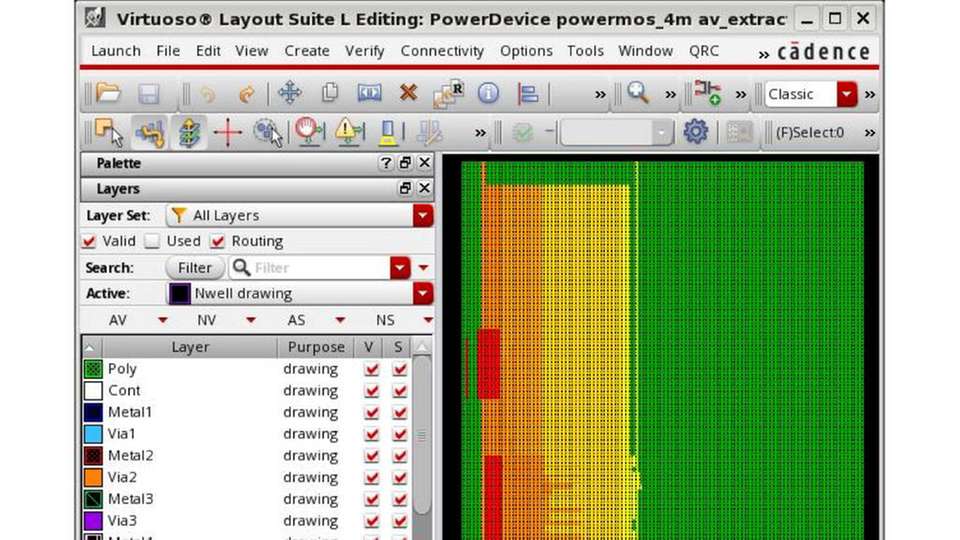Click the stop-hand DRD enforce icon
960x540 pixels.
[x=309, y=132]
